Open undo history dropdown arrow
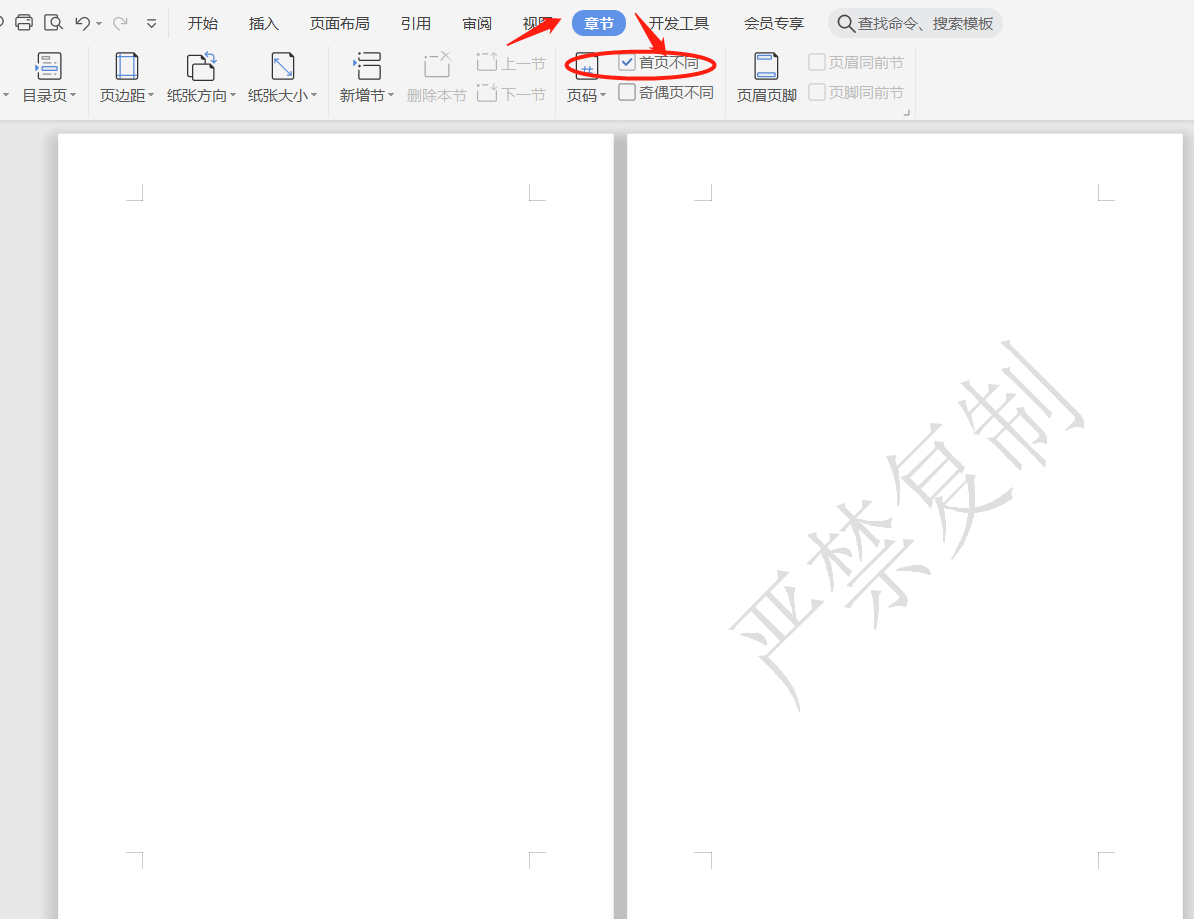The height and width of the screenshot is (919, 1194). [99, 24]
